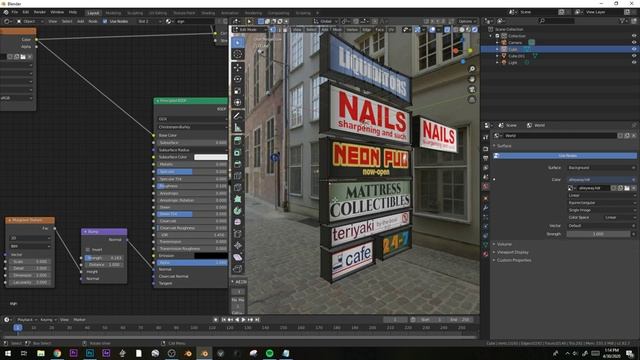This screenshot has width=640, height=360.
Task: Select the Spin tool
Action: pos(238,211)
